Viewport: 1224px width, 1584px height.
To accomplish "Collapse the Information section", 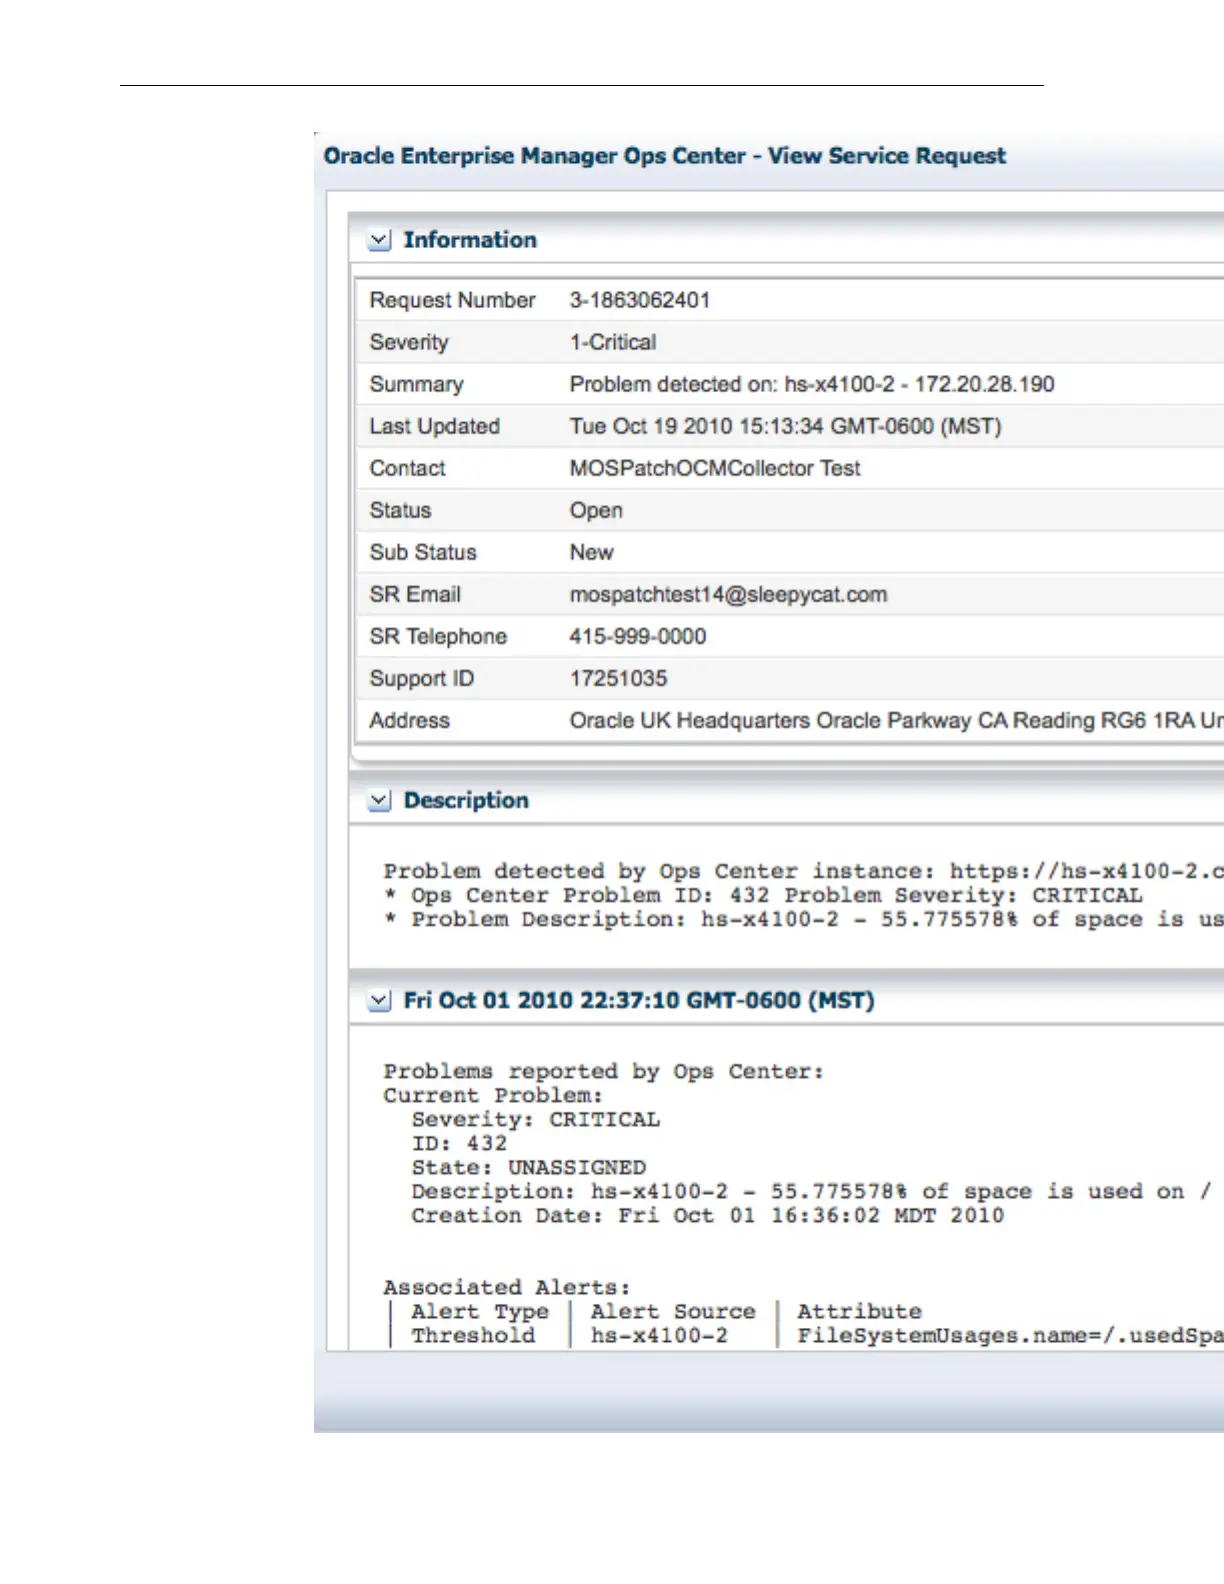I will point(379,241).
